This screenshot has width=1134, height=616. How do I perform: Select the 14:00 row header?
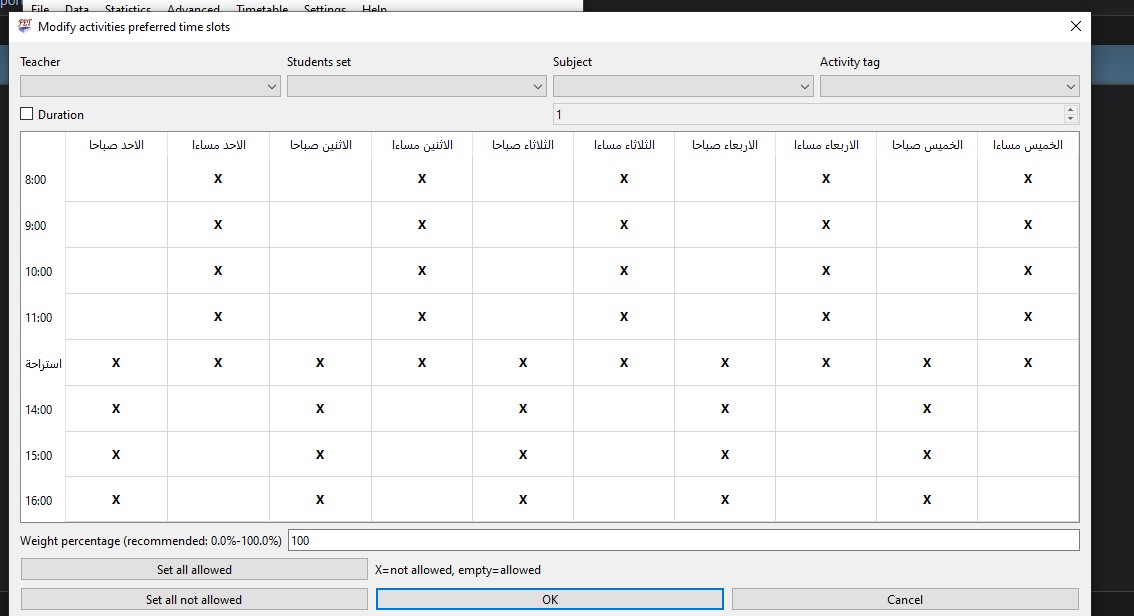point(43,409)
